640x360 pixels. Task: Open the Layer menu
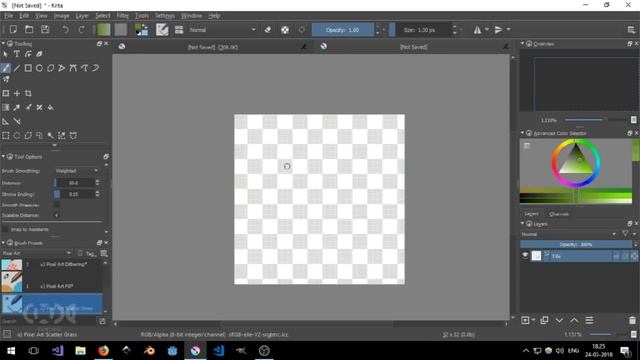point(82,16)
